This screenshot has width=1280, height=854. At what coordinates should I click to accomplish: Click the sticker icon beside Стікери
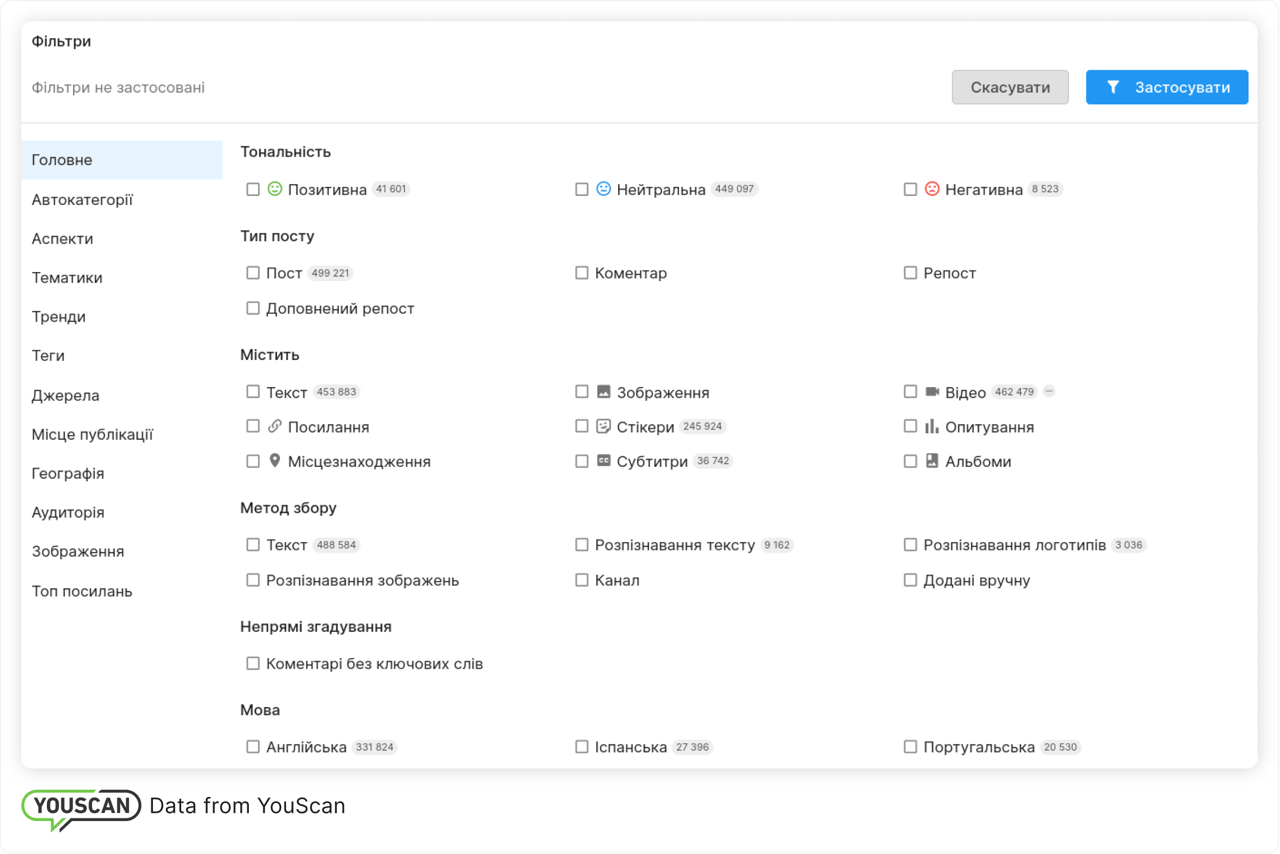coord(603,427)
